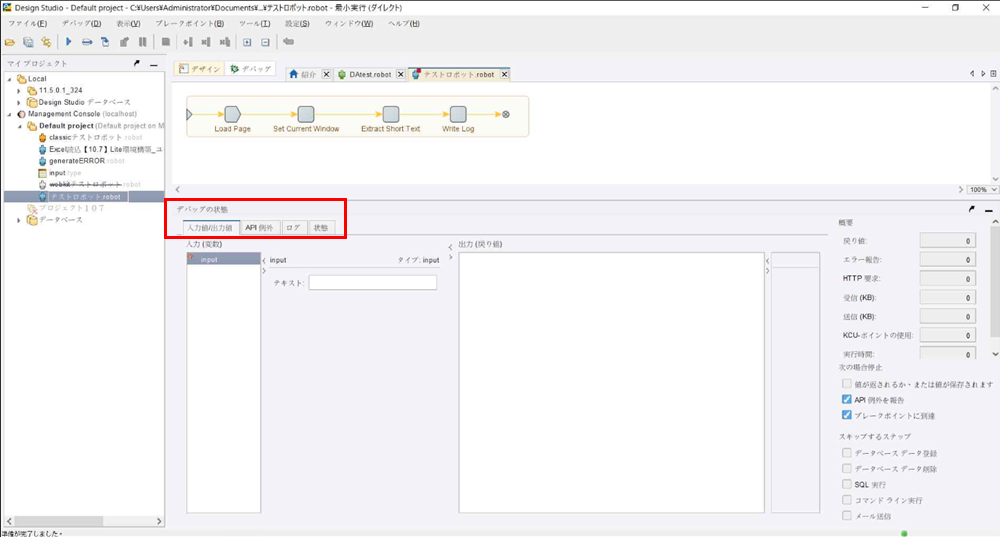The width and height of the screenshot is (1000, 537).
Task: Close the DAtest.robot tab
Action: point(401,75)
